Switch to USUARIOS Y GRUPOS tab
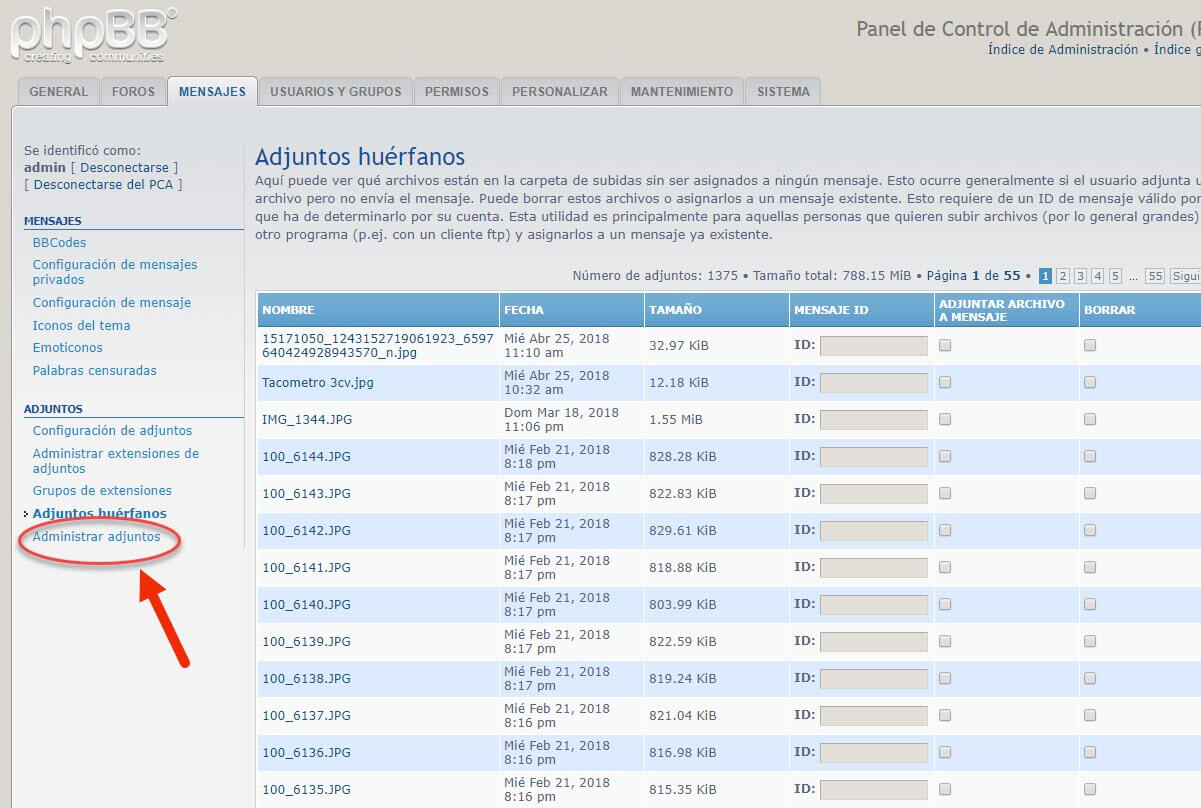This screenshot has width=1201, height=808. (x=335, y=91)
